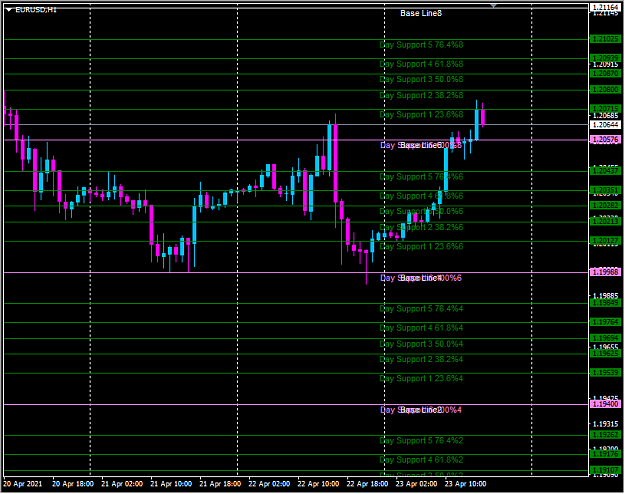Click the triangle icon beside EURUSD,H1 title
The width and height of the screenshot is (625, 494).
click(9, 10)
